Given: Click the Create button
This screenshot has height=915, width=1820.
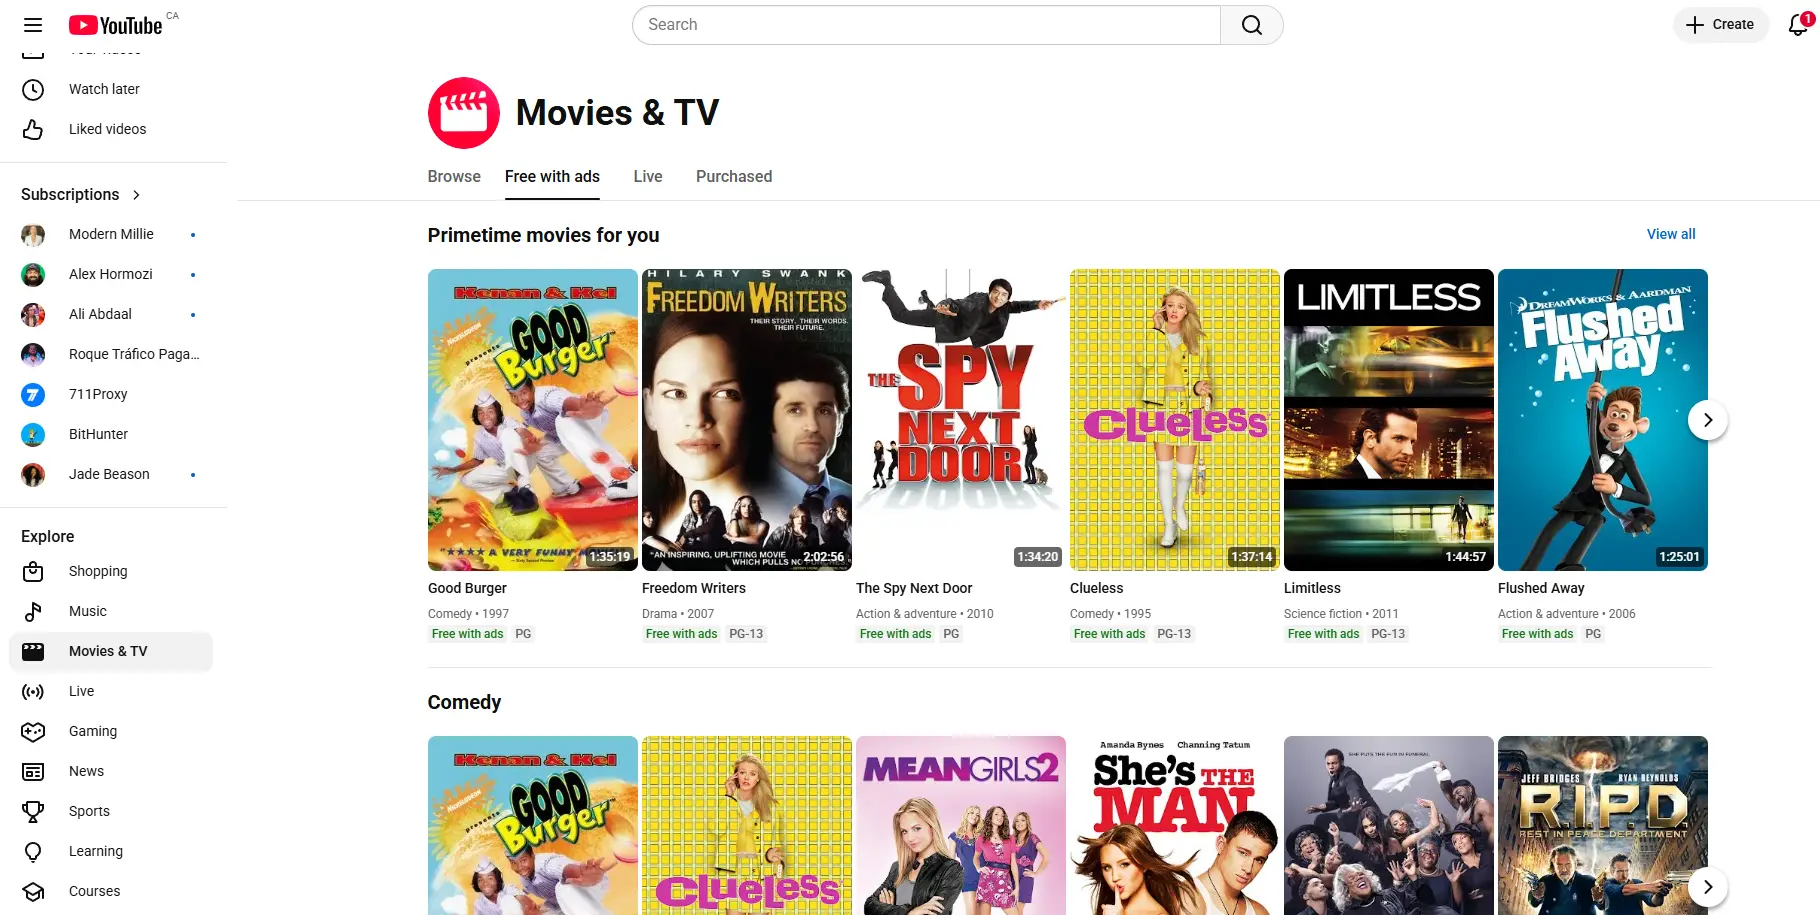Looking at the screenshot, I should click(1720, 25).
